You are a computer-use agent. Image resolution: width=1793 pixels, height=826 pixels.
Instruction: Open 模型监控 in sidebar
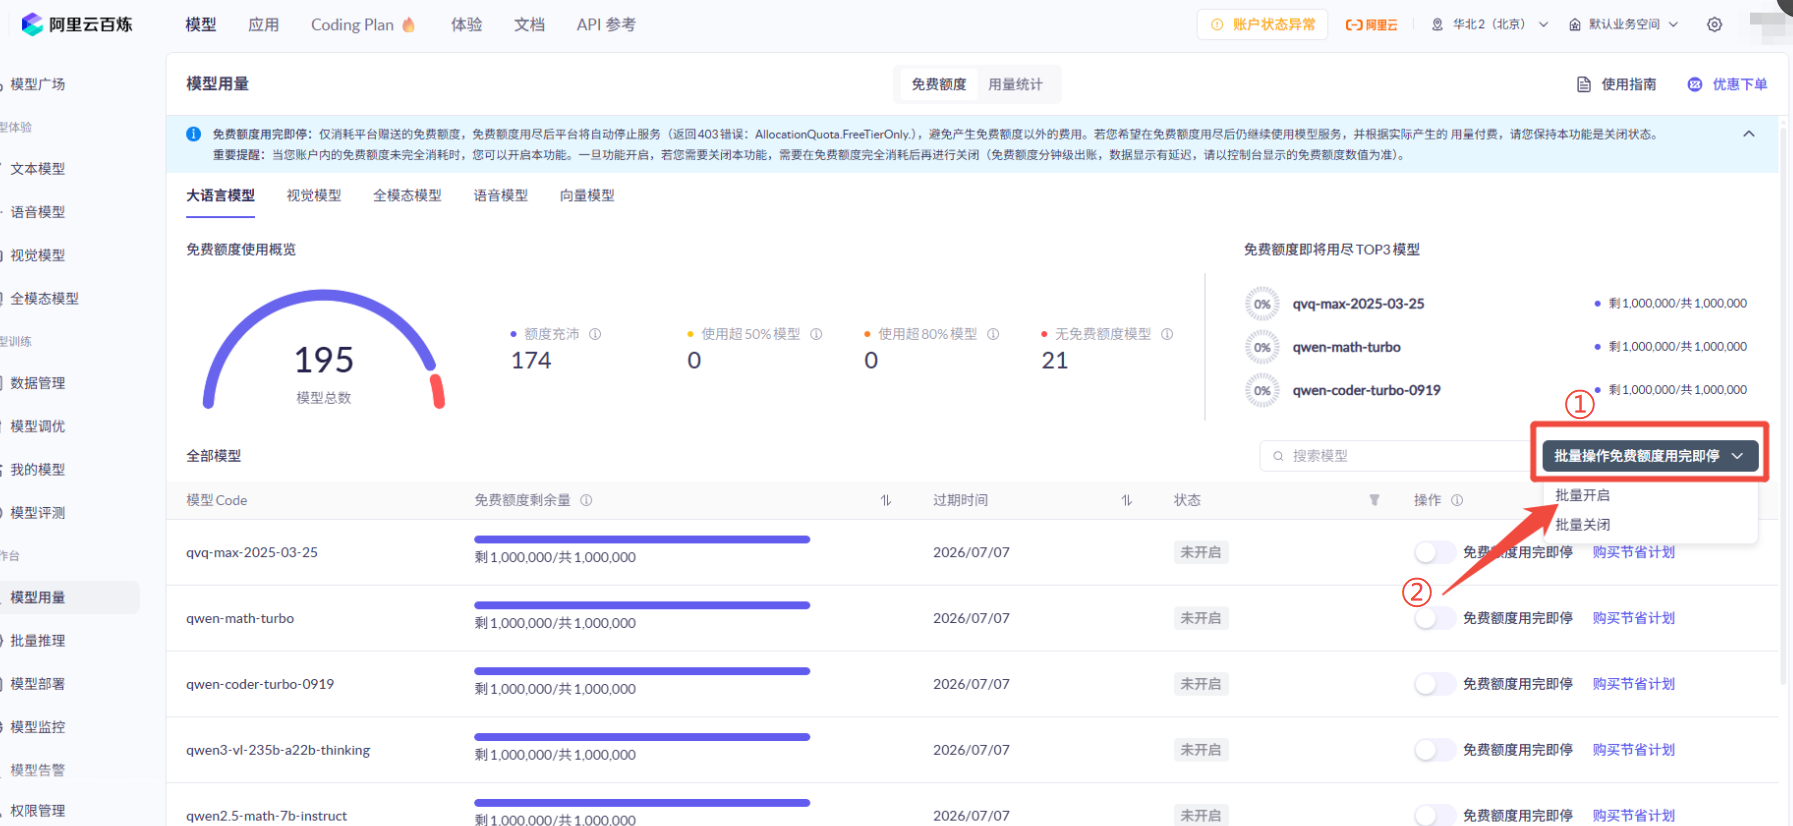point(38,727)
